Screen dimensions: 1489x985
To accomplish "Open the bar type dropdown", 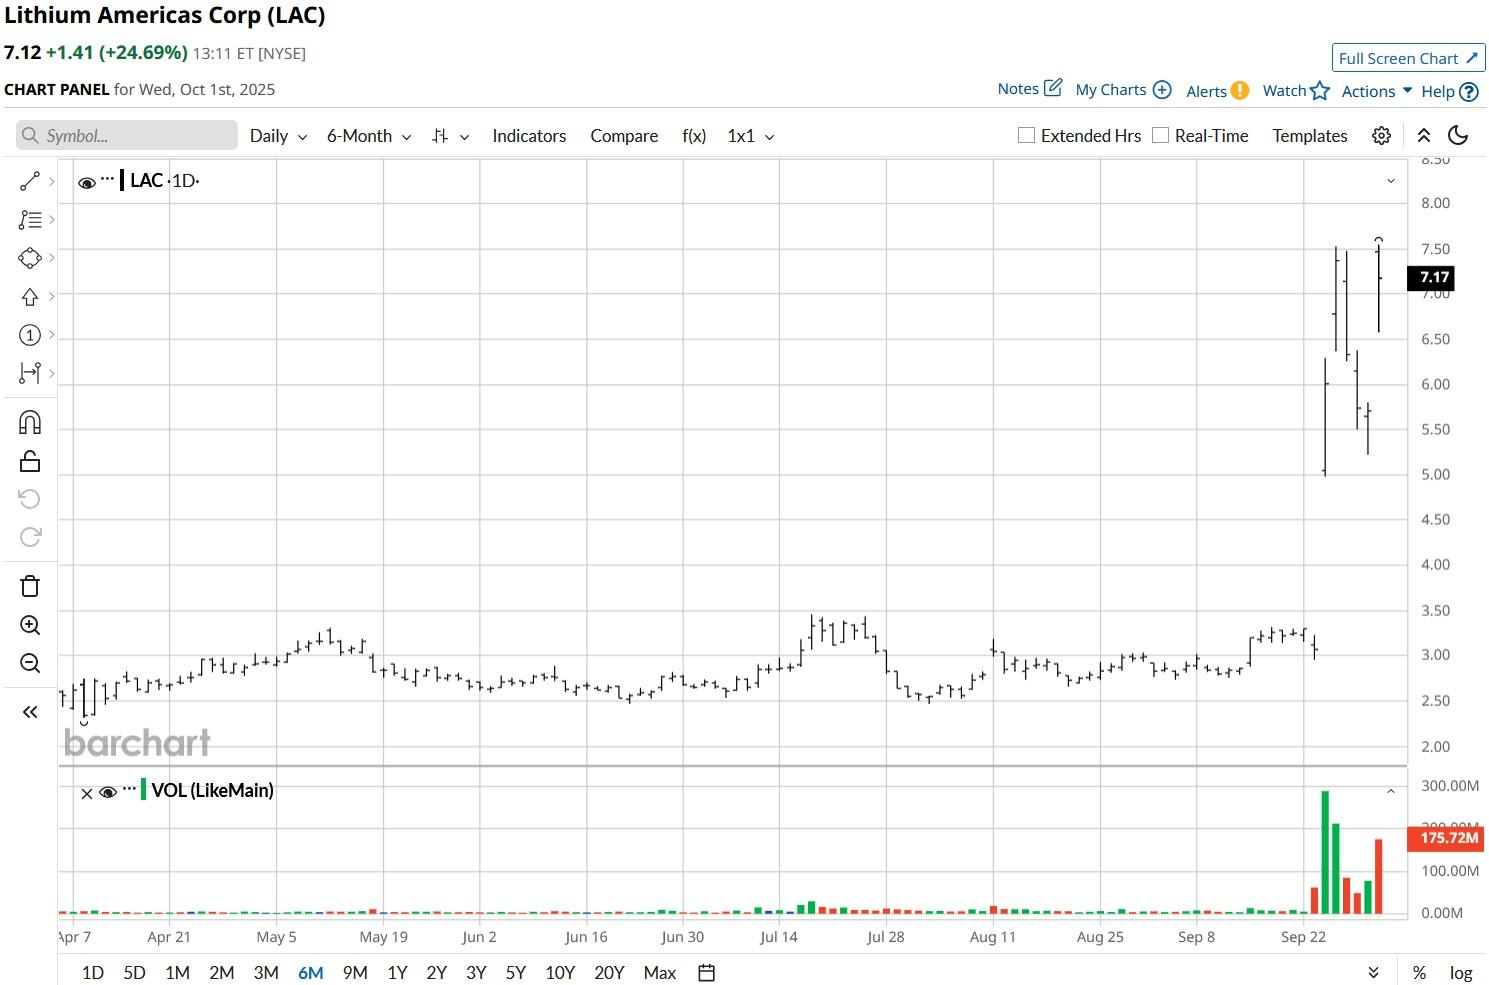I will (x=450, y=136).
